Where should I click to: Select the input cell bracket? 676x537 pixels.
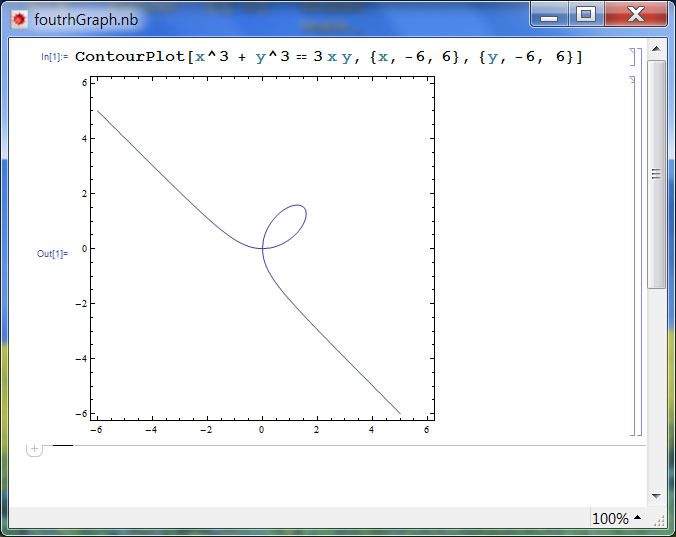point(632,57)
